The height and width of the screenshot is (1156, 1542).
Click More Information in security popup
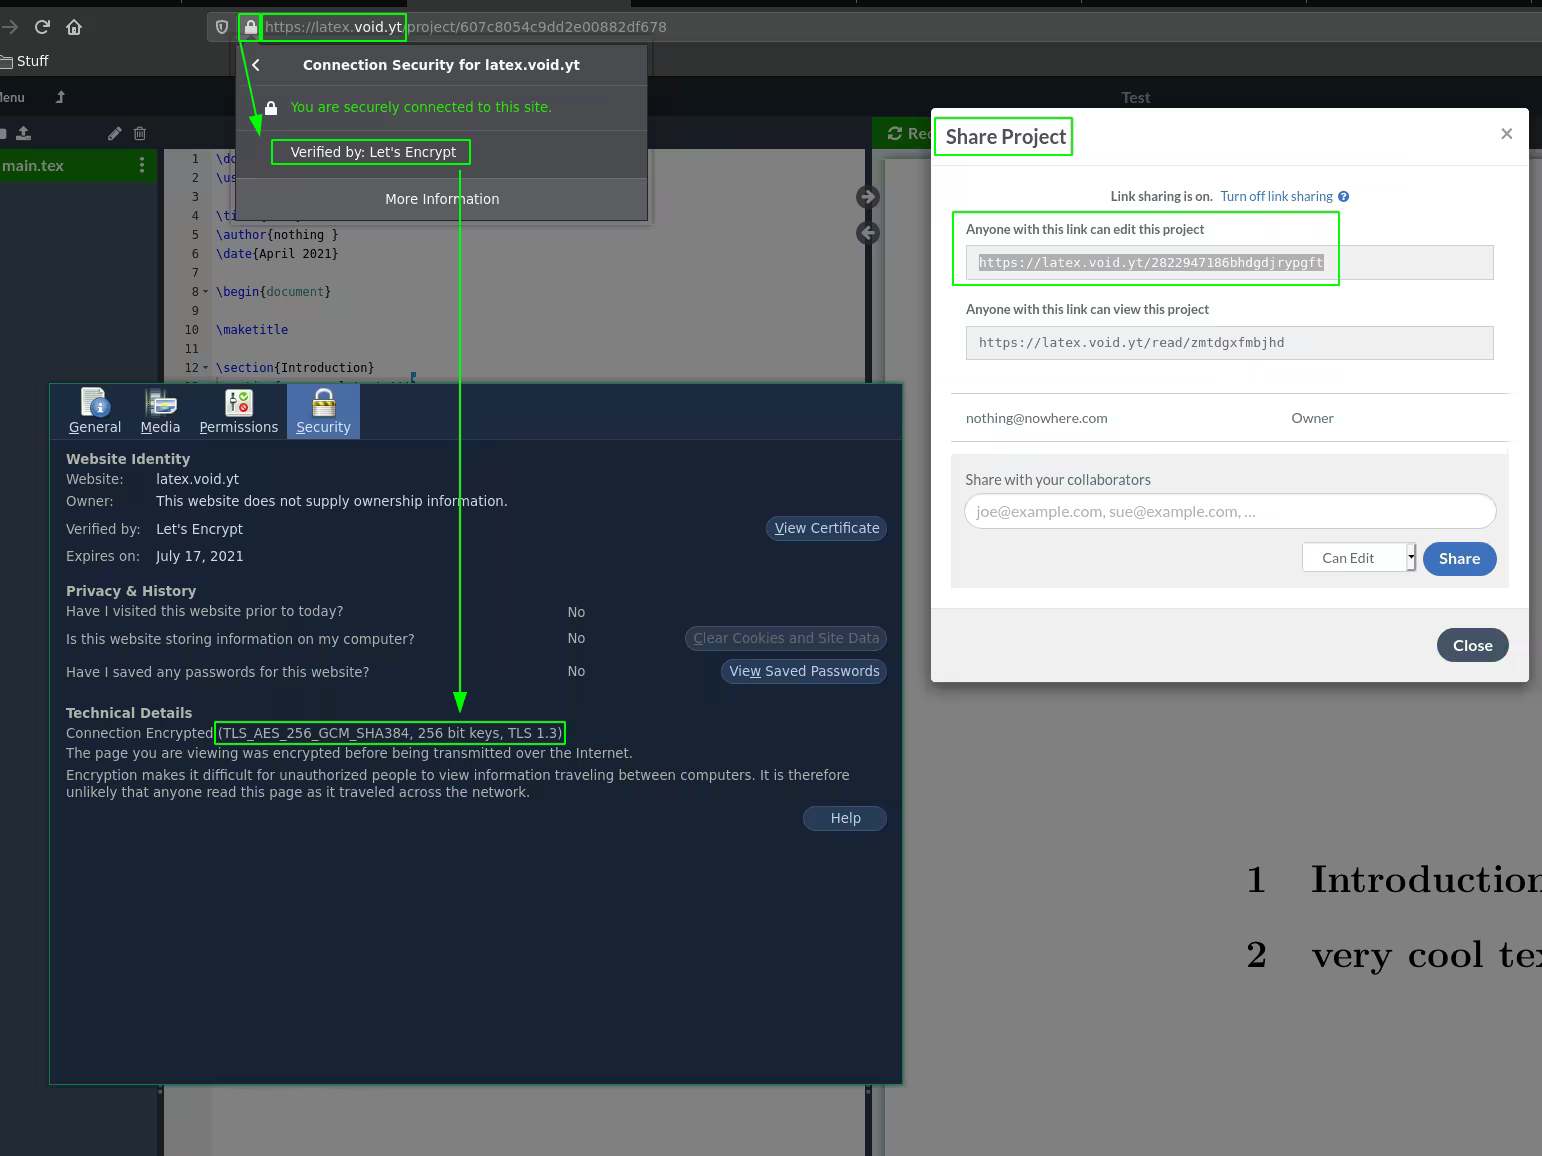(x=442, y=199)
